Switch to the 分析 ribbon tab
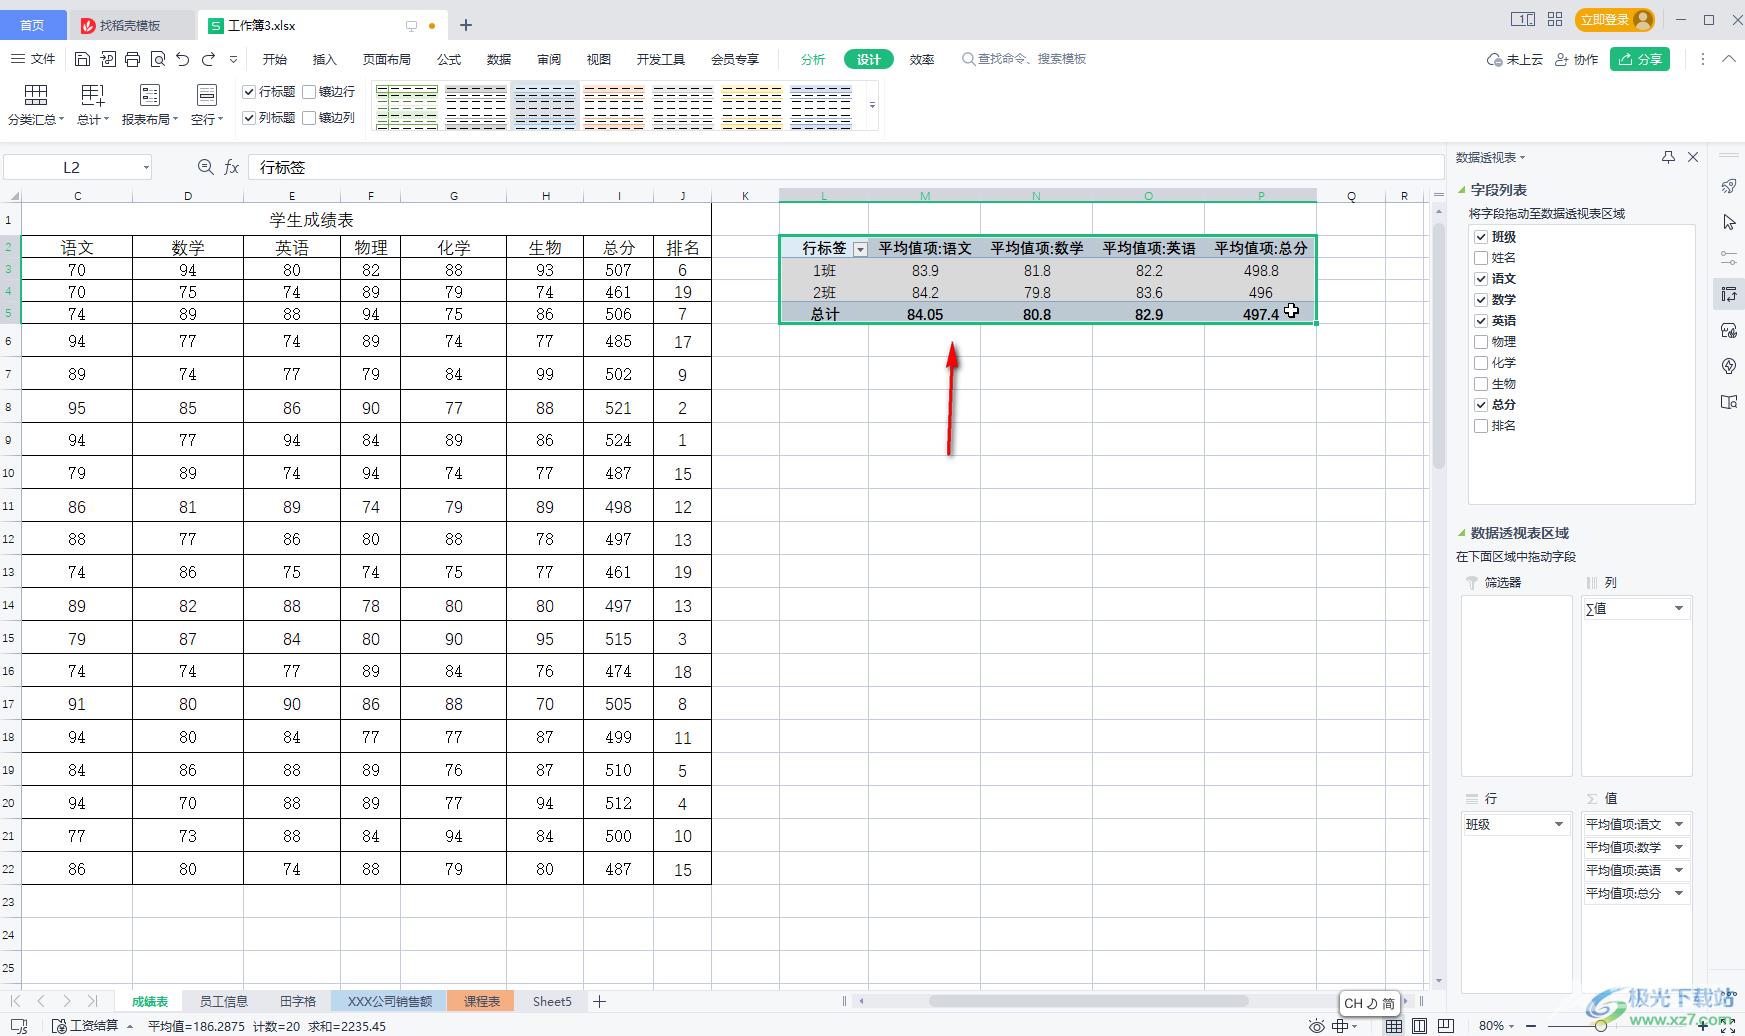The height and width of the screenshot is (1036, 1745). click(813, 60)
